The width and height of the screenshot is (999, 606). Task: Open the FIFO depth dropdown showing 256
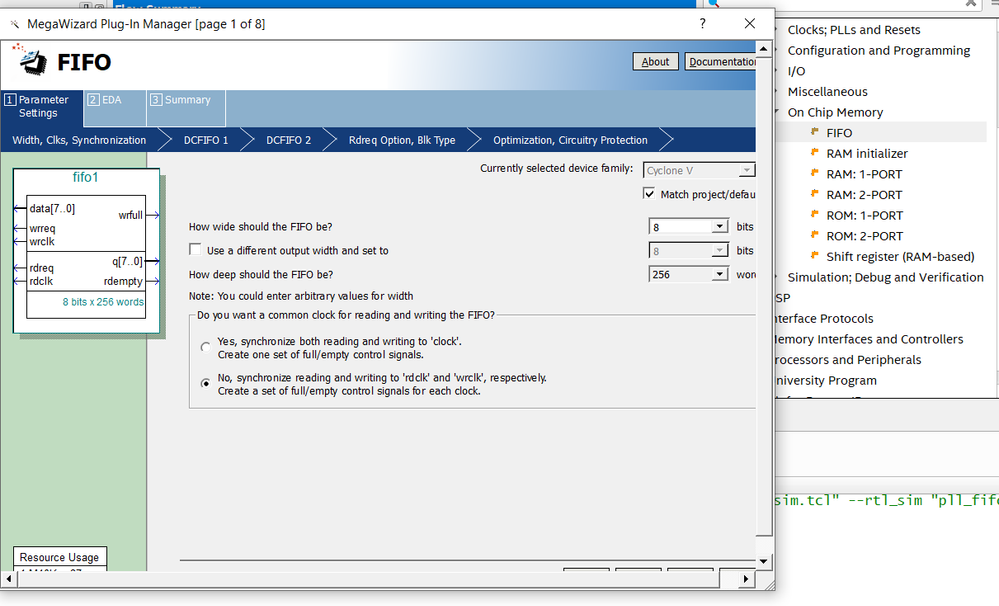(x=719, y=274)
